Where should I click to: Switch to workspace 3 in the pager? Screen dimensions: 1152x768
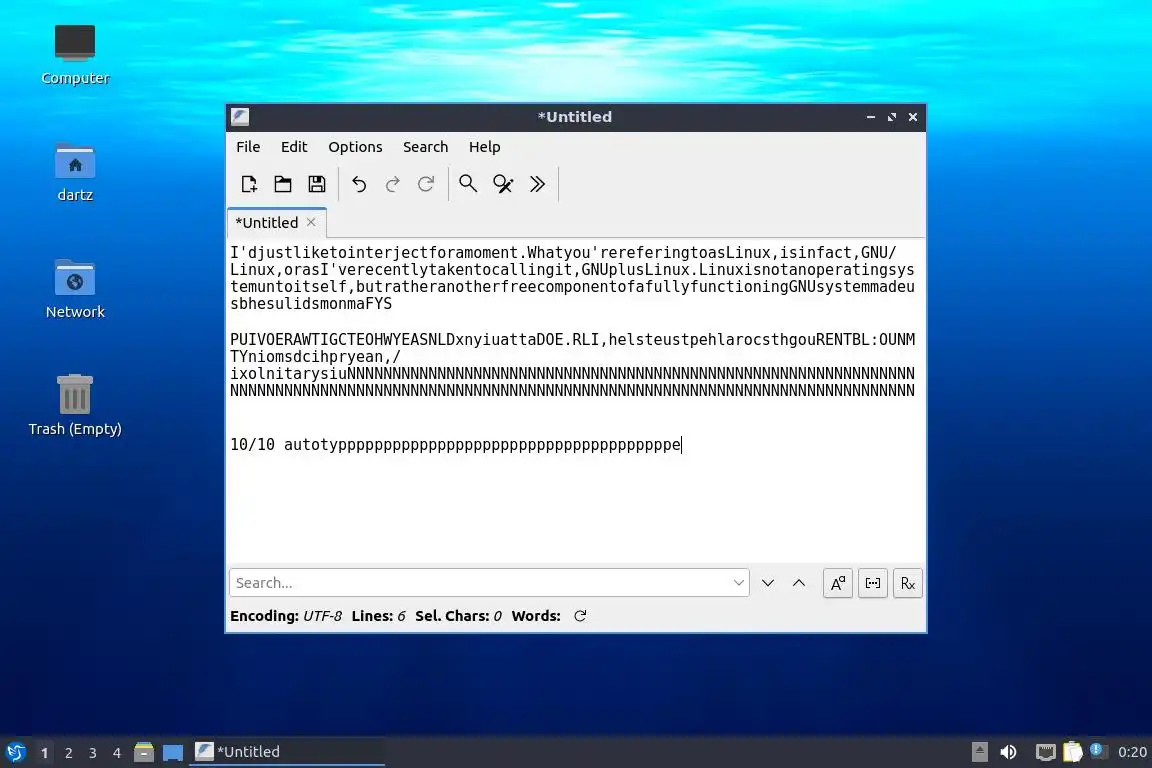click(93, 753)
